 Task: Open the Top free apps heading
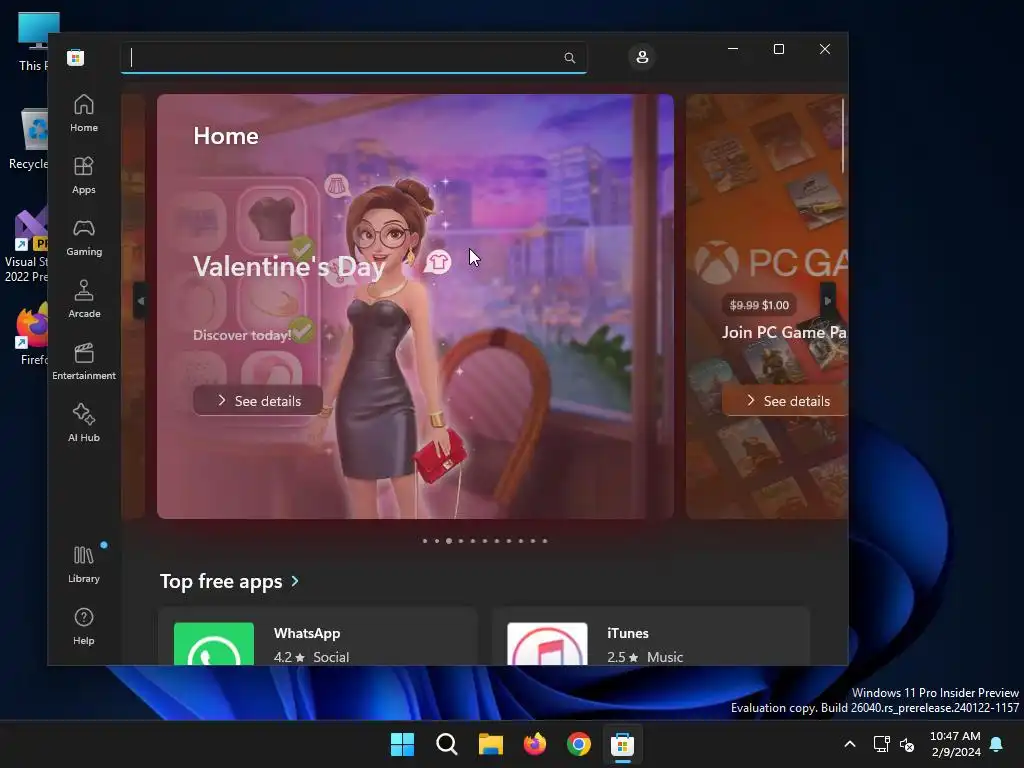tap(221, 581)
